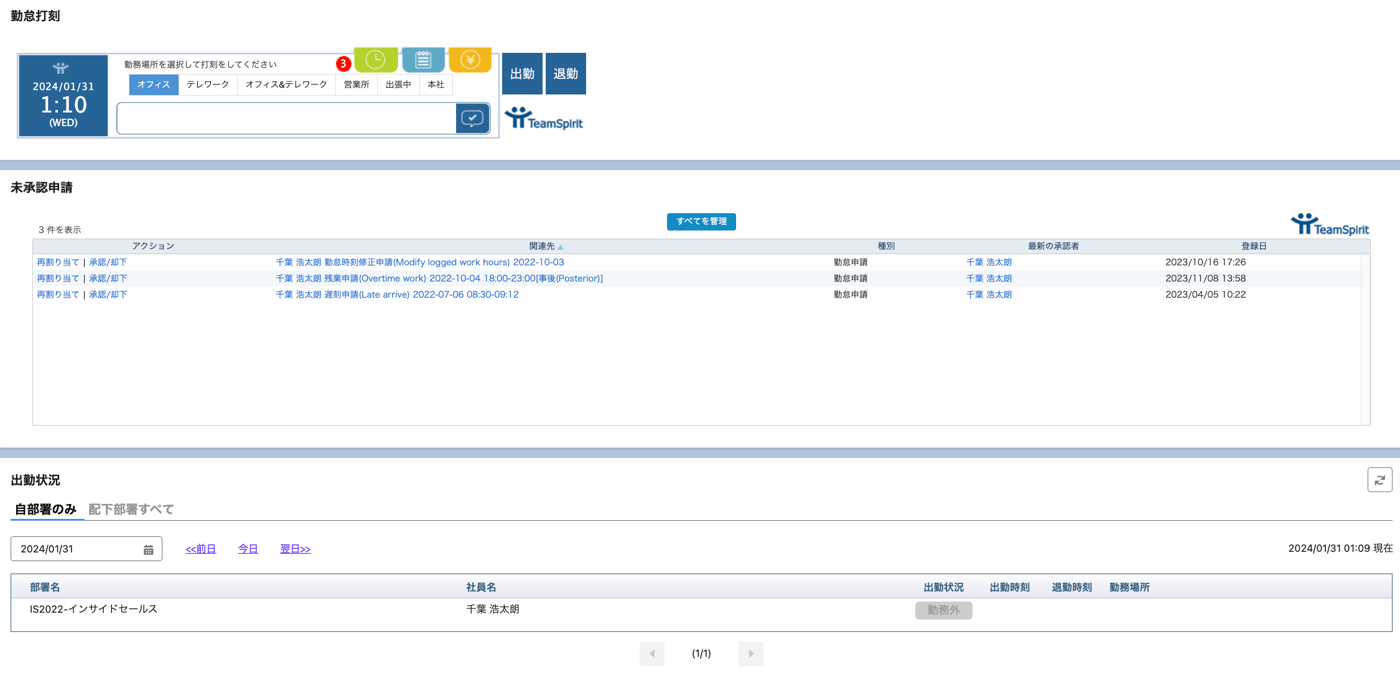This screenshot has height=673, width=1400.
Task: Sort by 最新の承認者 column header
Action: coord(1053,246)
